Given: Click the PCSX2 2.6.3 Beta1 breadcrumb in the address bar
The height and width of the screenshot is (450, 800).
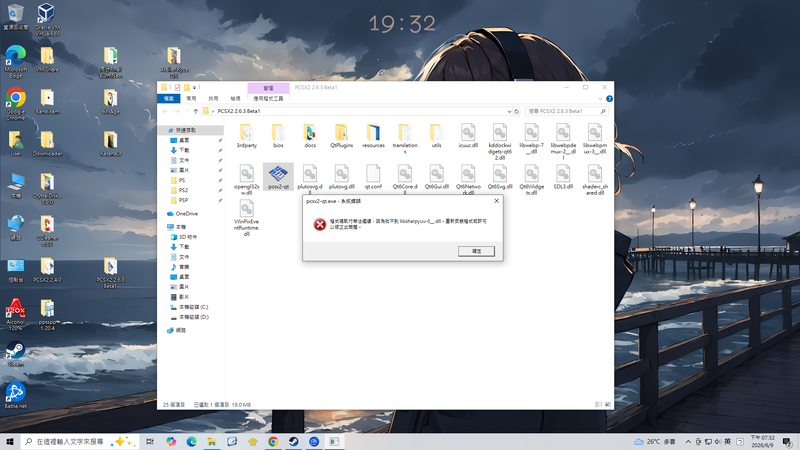Looking at the screenshot, I should 239,111.
